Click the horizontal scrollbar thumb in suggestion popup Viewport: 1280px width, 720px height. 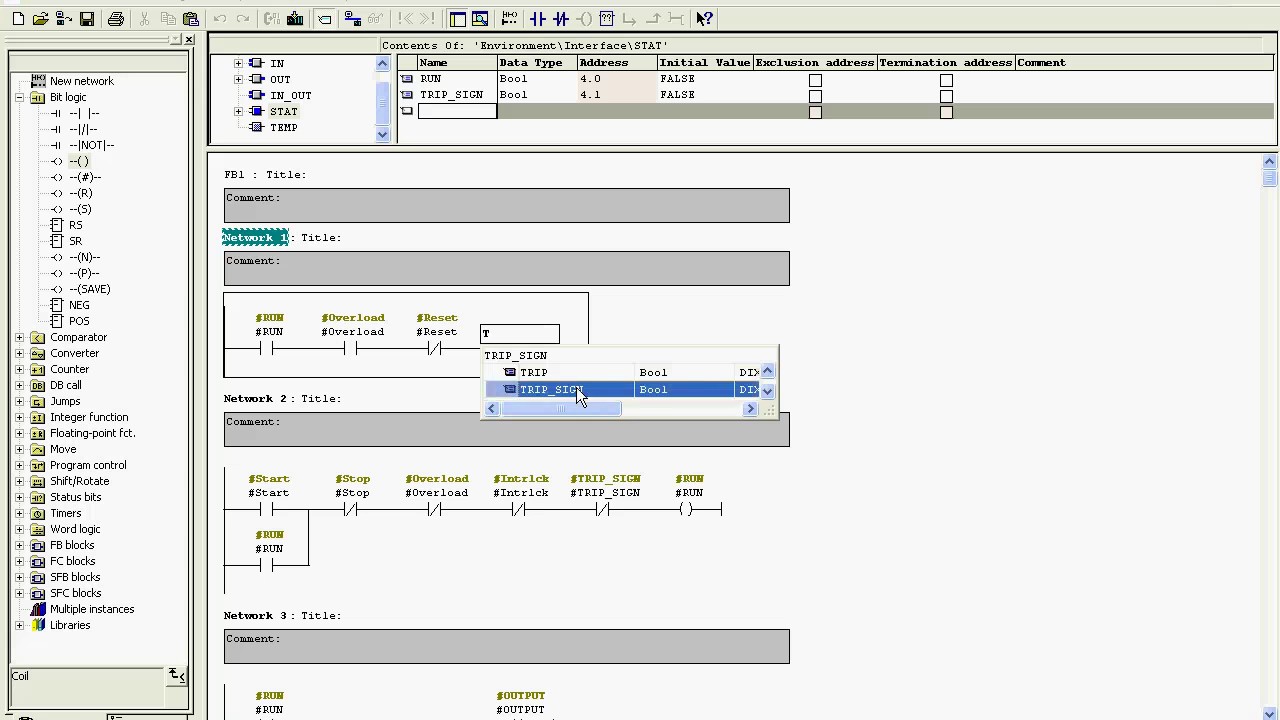(560, 409)
